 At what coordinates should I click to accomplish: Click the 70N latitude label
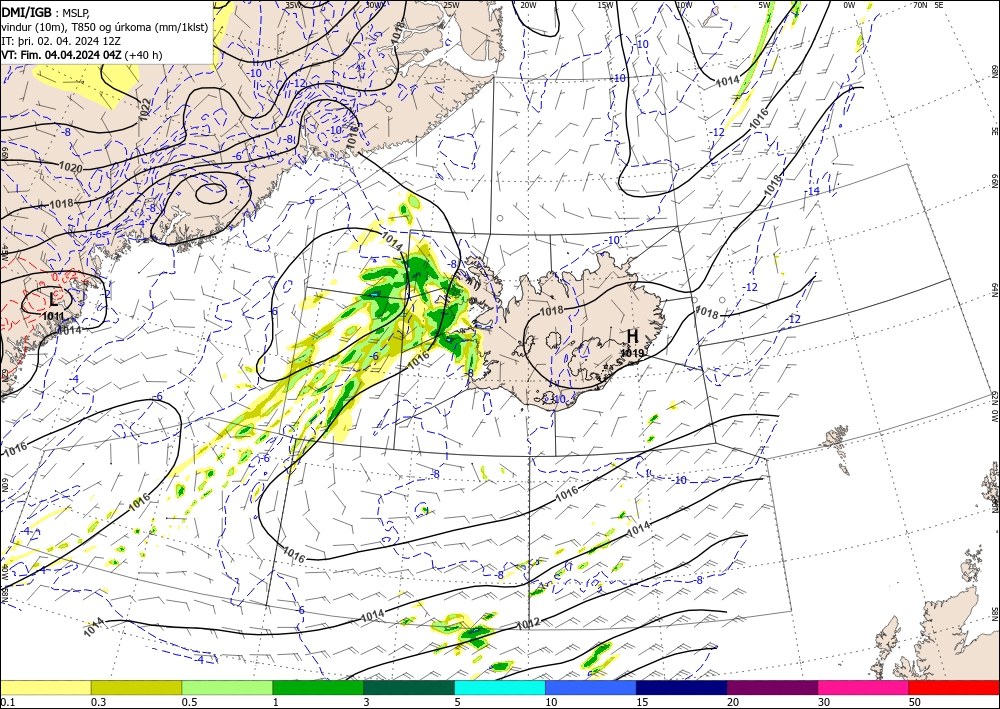click(920, 5)
